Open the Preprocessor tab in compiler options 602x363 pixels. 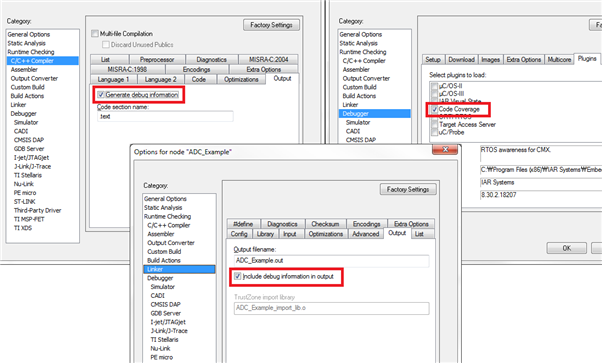pyautogui.click(x=157, y=60)
